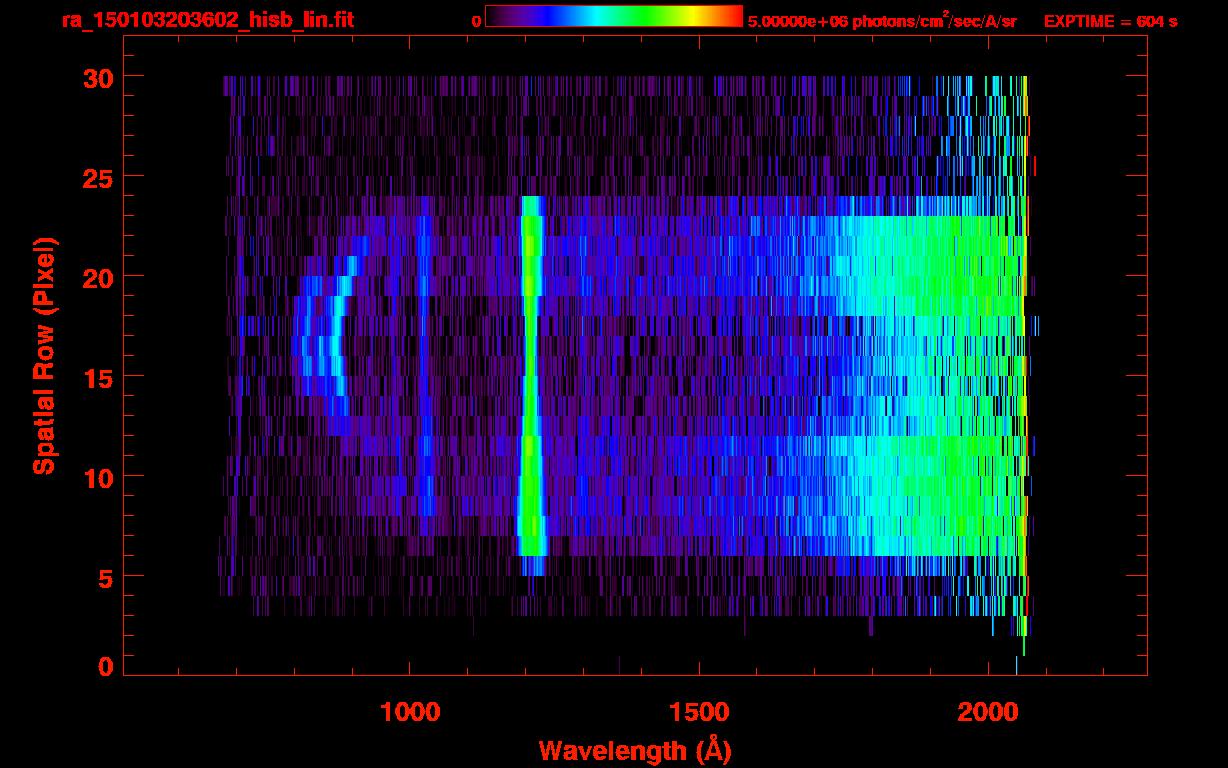
Task: Click the rainbow color scale bar
Action: pyautogui.click(x=613, y=17)
